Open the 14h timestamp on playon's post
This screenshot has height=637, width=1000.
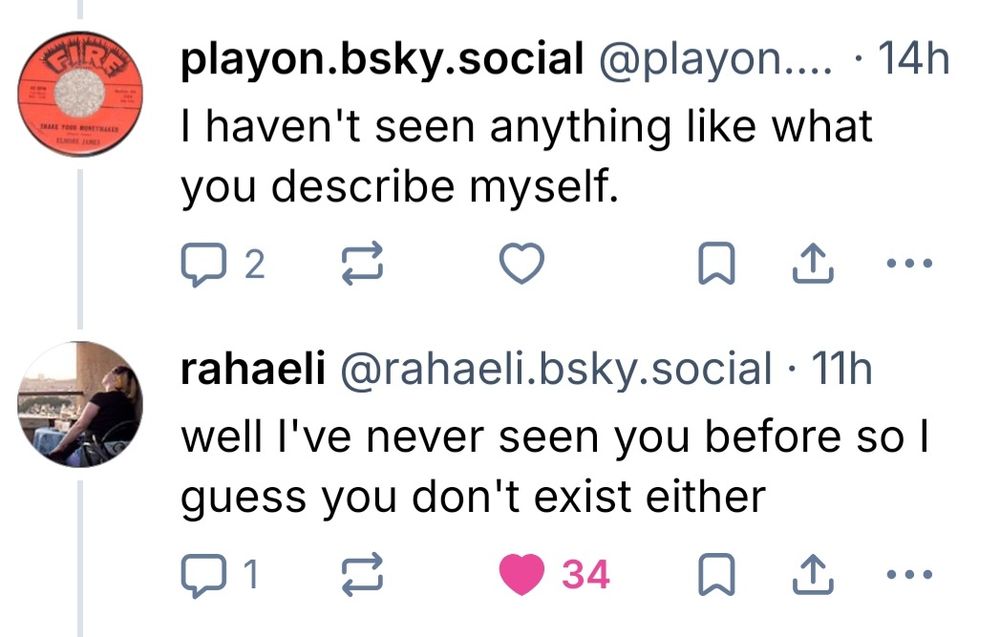coord(909,62)
